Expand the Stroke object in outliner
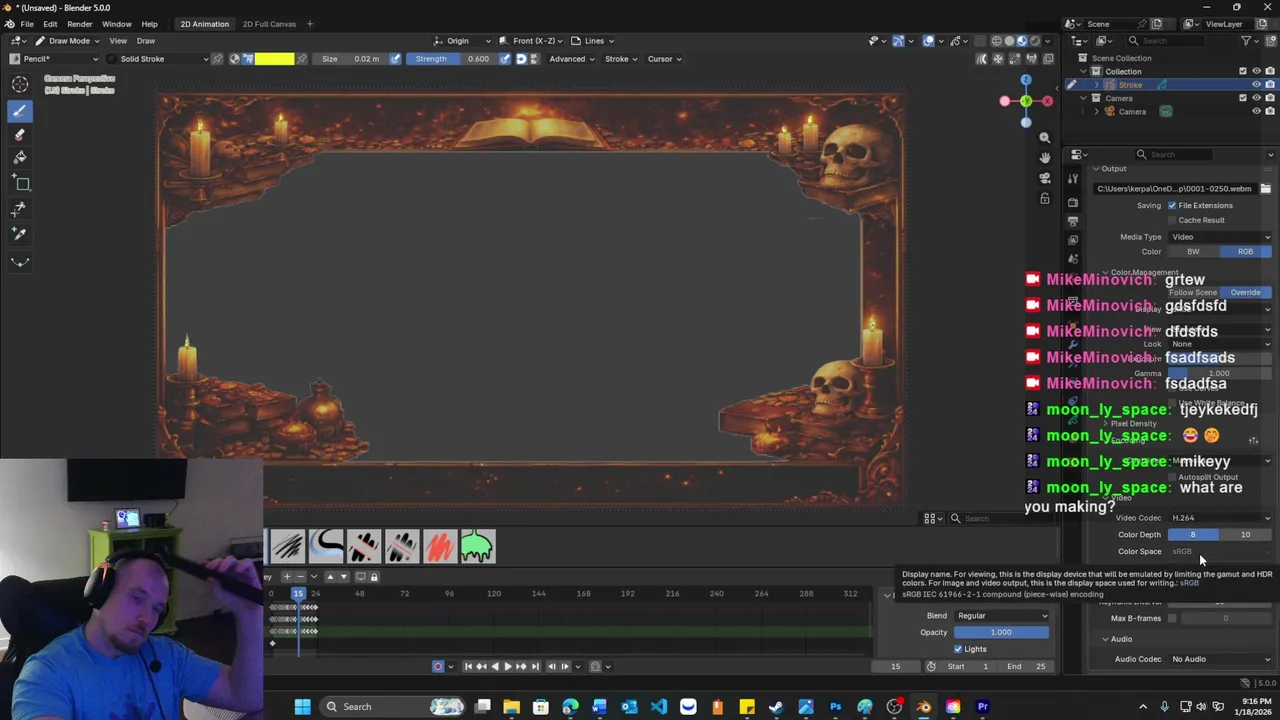 point(1096,85)
